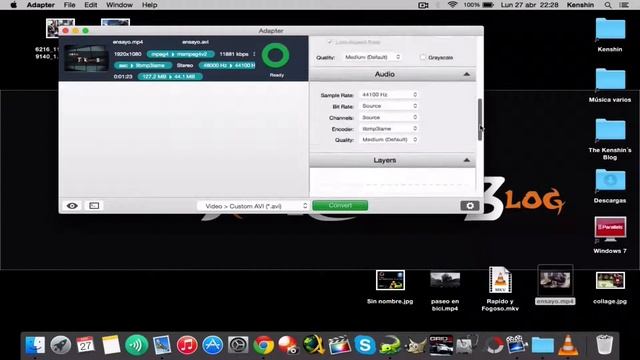The width and height of the screenshot is (640, 360).
Task: Open the Help menu
Action: (x=149, y=5)
